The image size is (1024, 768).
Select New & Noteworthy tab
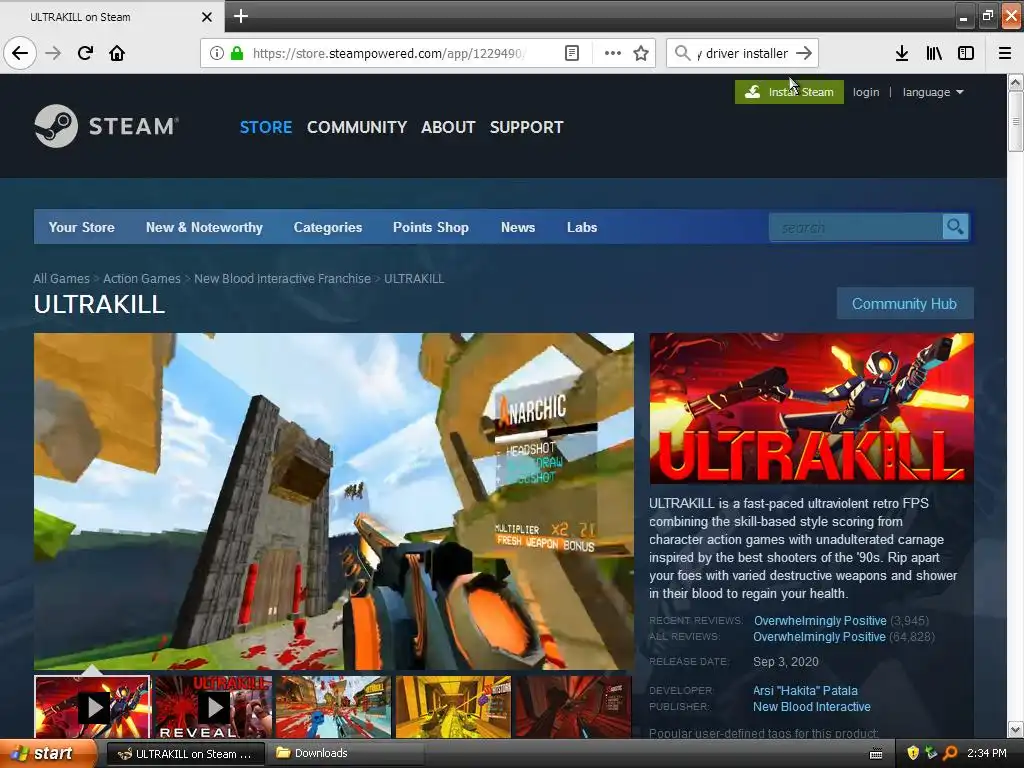pos(204,227)
